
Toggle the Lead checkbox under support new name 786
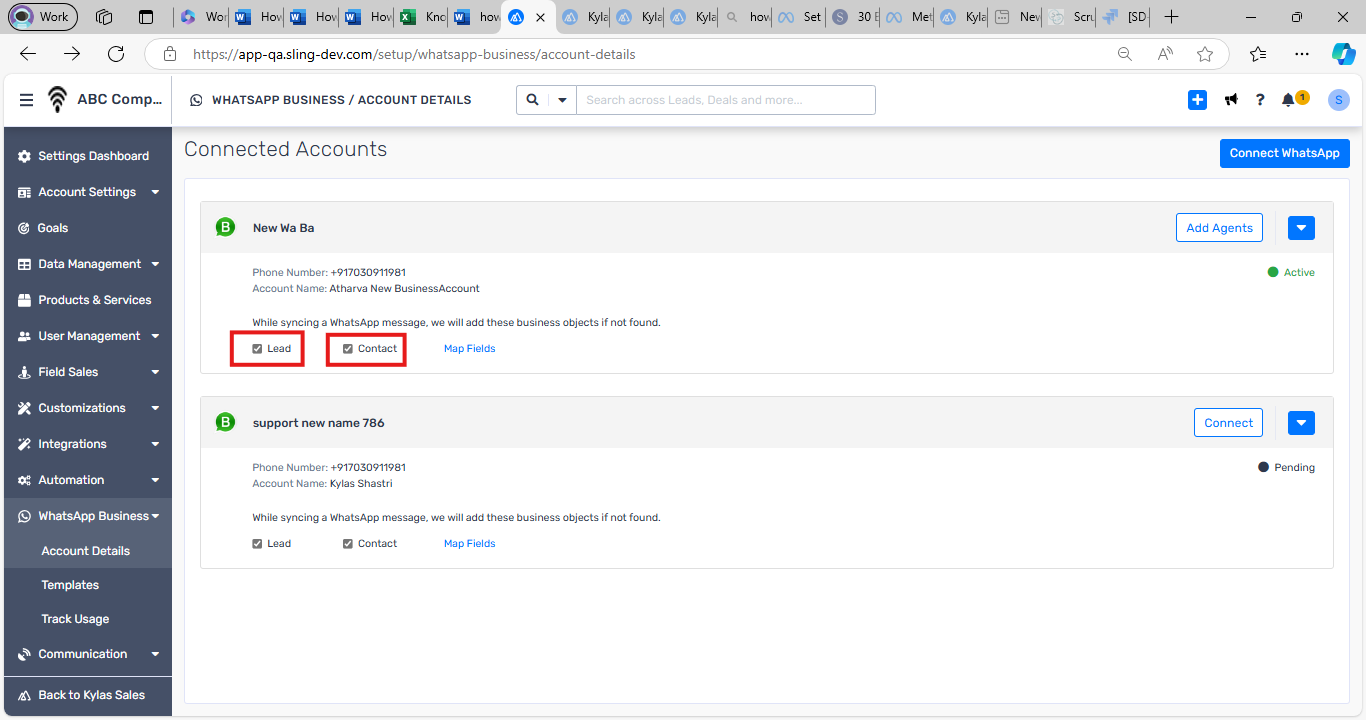tap(257, 544)
